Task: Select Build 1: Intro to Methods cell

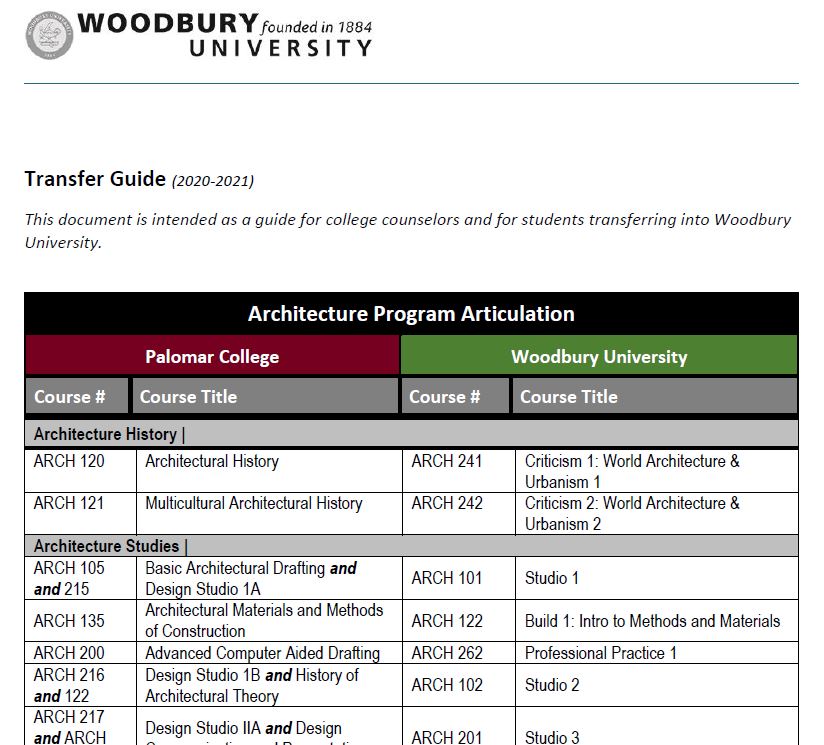Action: (657, 620)
